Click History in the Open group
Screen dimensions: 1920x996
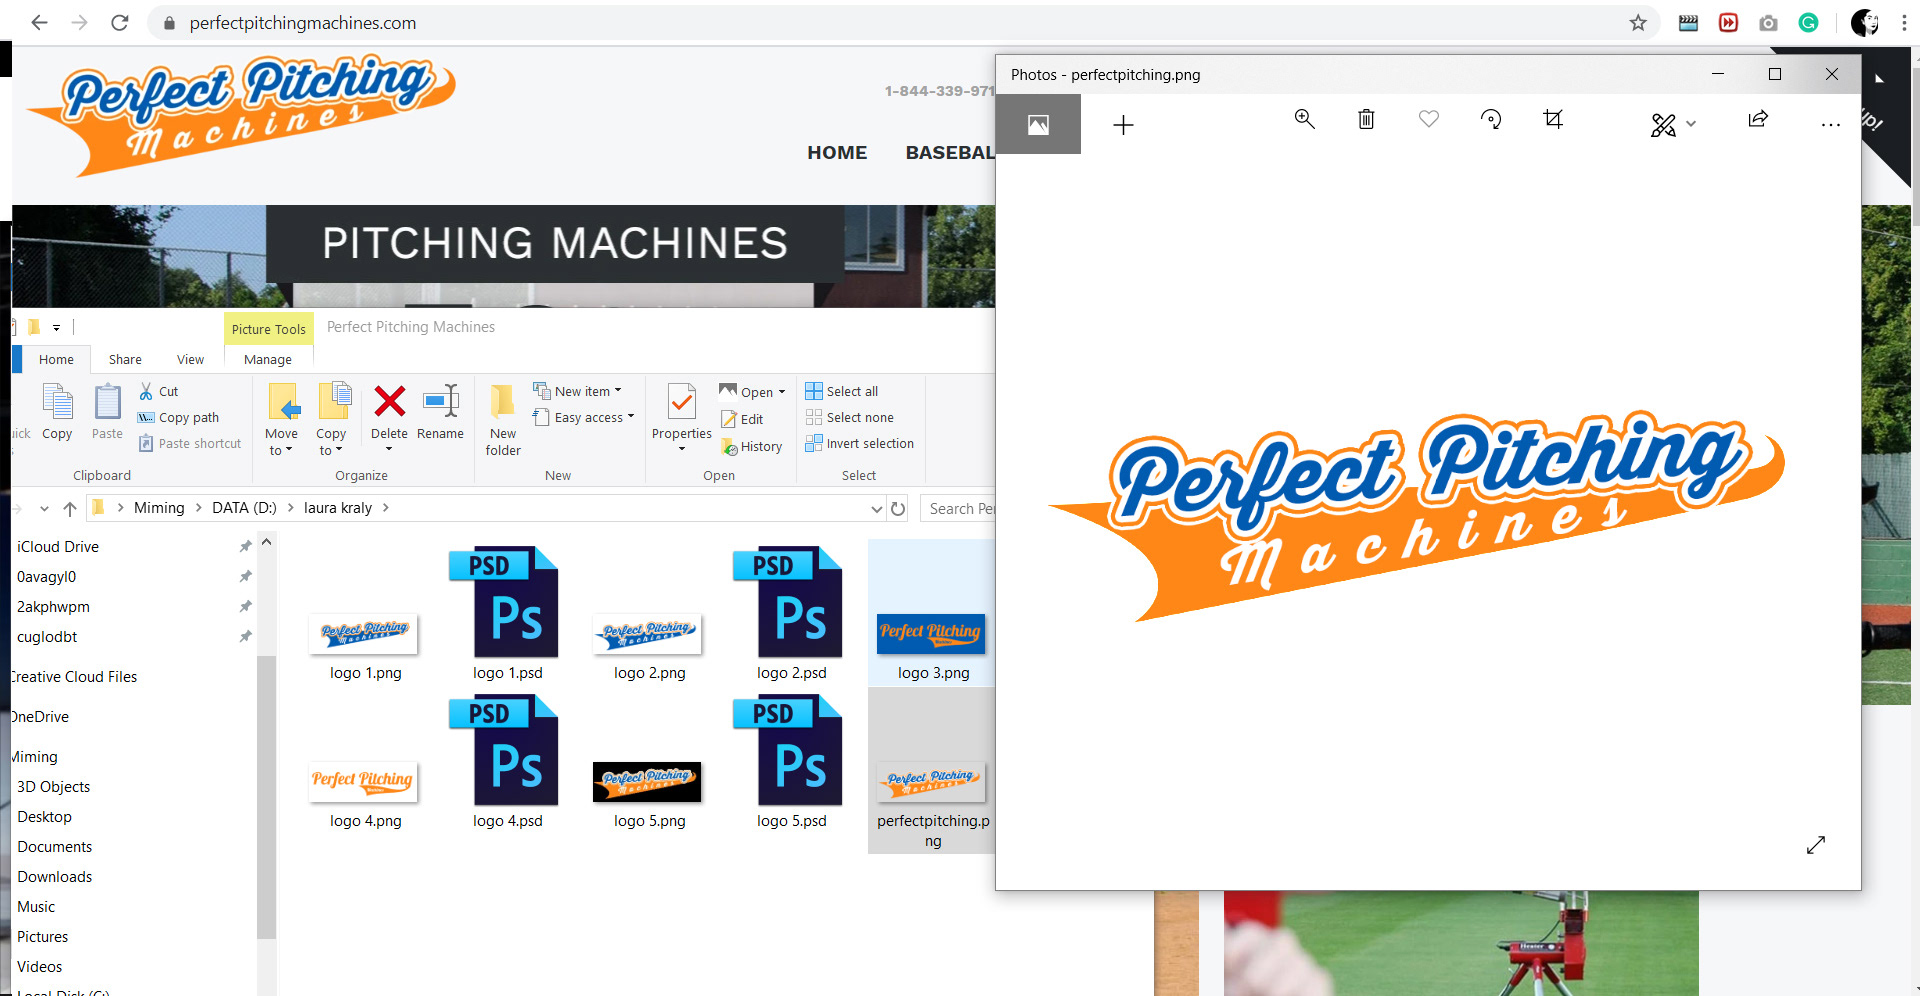click(752, 447)
